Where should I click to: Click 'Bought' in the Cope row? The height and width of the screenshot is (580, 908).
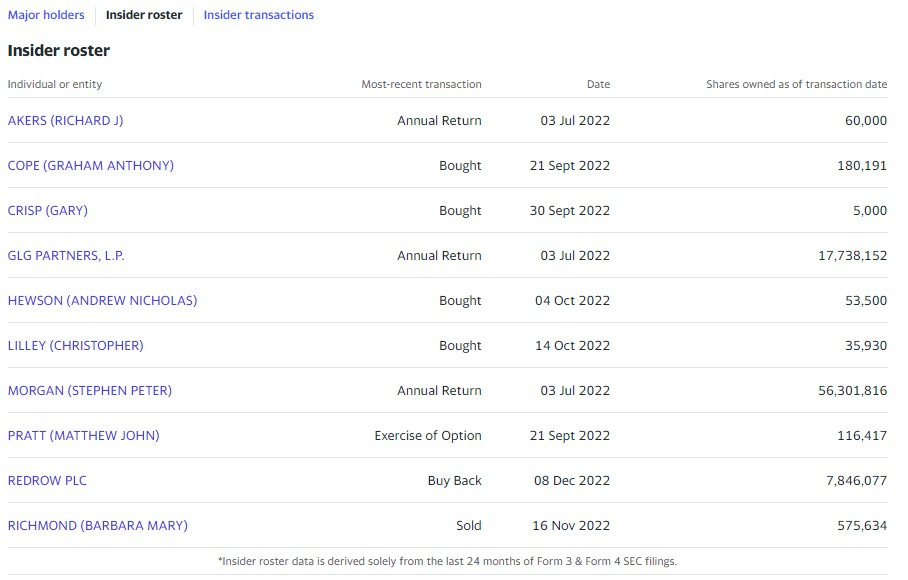[x=460, y=166]
